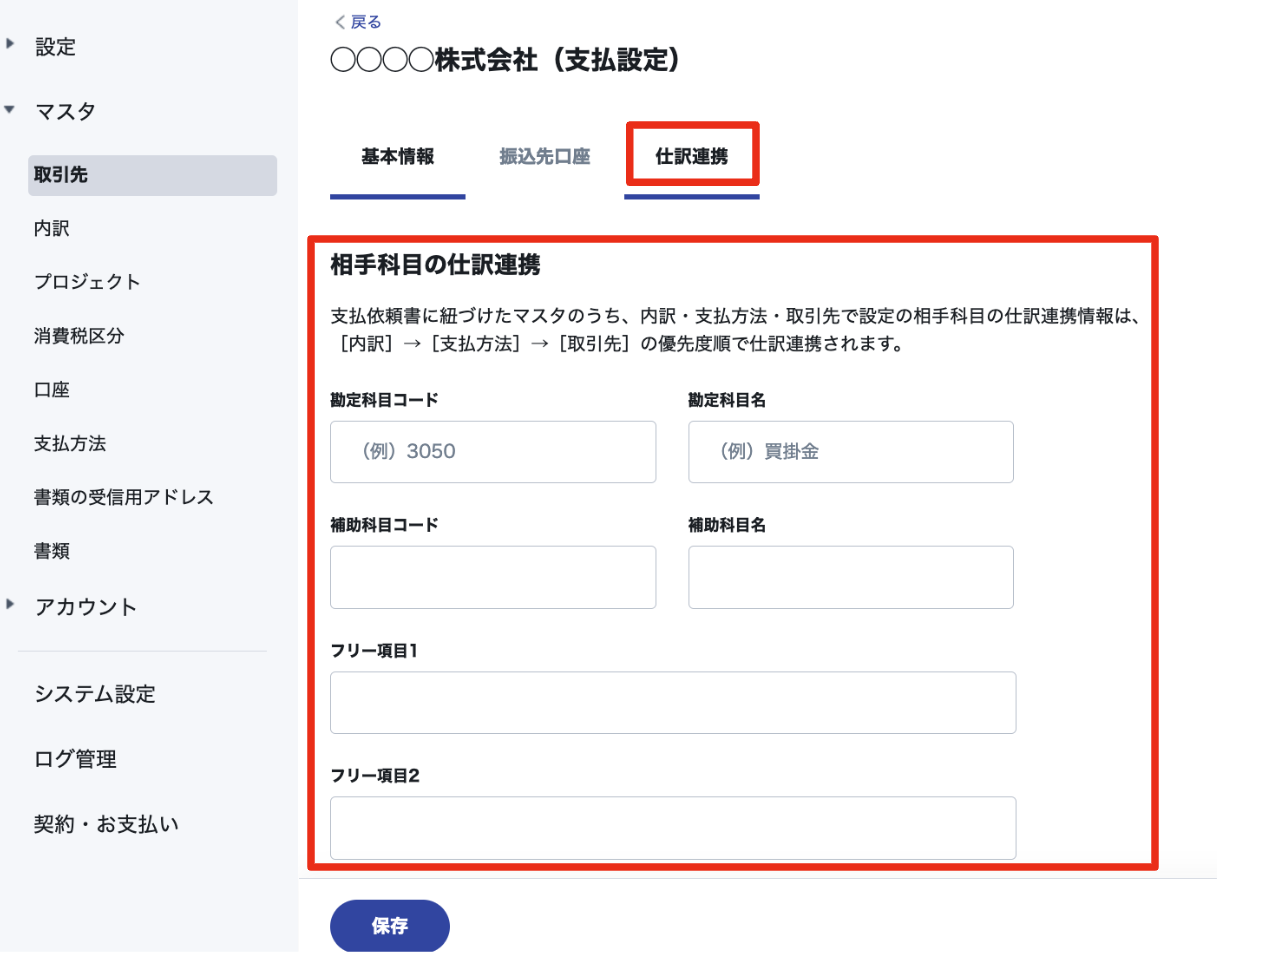1280x957 pixels.
Task: Open システム設定 in the sidebar
Action: point(95,694)
